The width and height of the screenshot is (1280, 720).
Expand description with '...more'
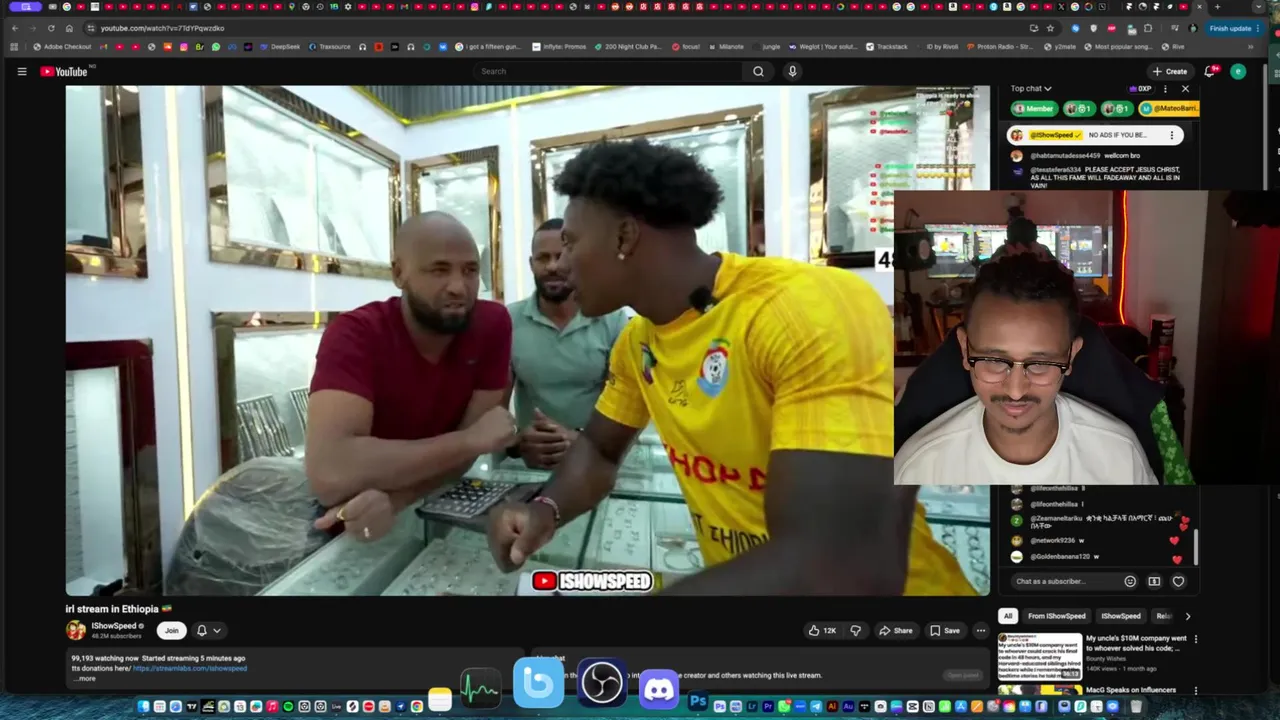pos(86,678)
